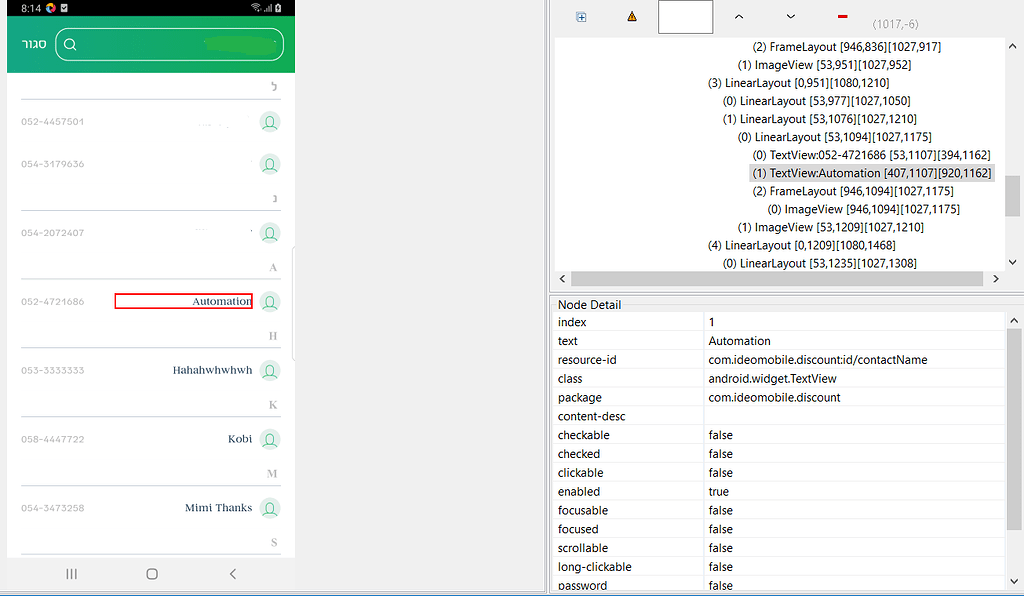Tap the search magnifier icon in the green bar
This screenshot has width=1024, height=596.
pos(69,44)
